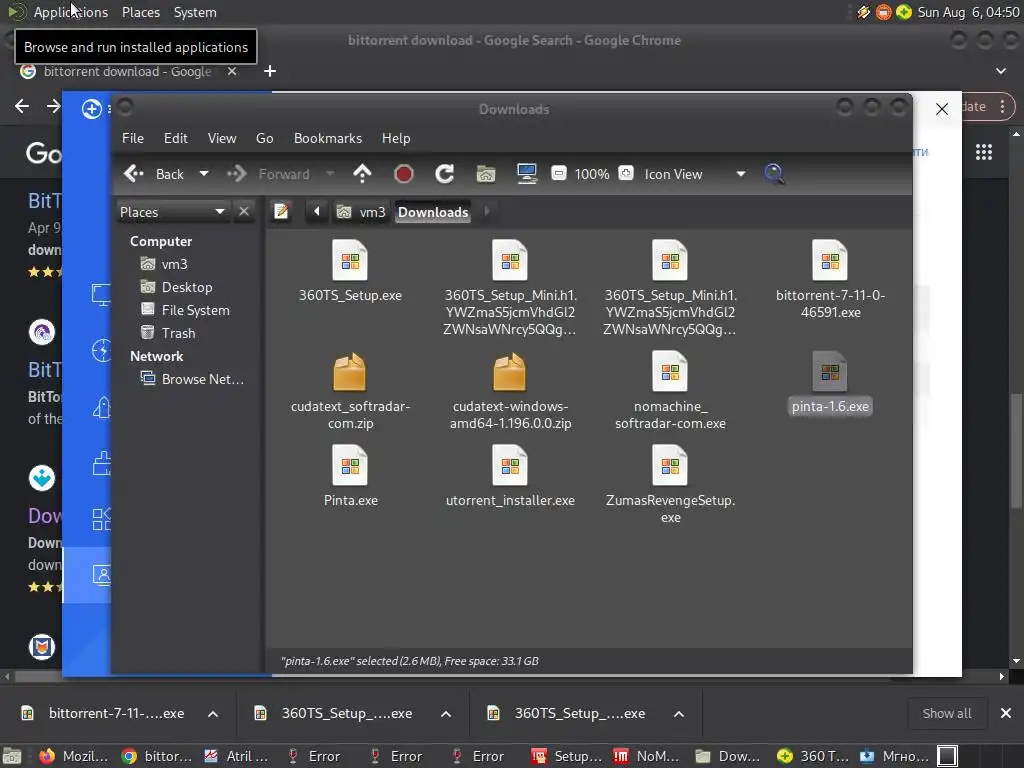Click the path bar right arrow
1024x768 pixels.
pos(487,212)
